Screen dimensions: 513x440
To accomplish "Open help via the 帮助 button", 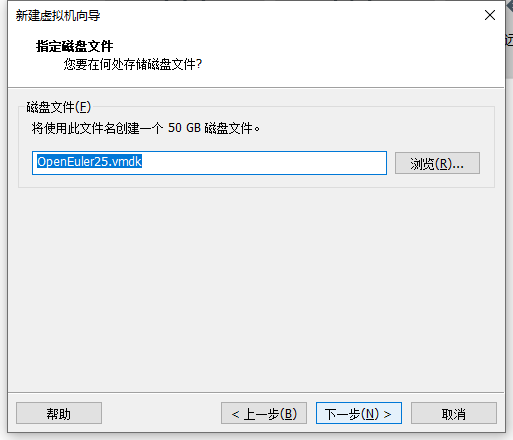I will pyautogui.click(x=59, y=413).
